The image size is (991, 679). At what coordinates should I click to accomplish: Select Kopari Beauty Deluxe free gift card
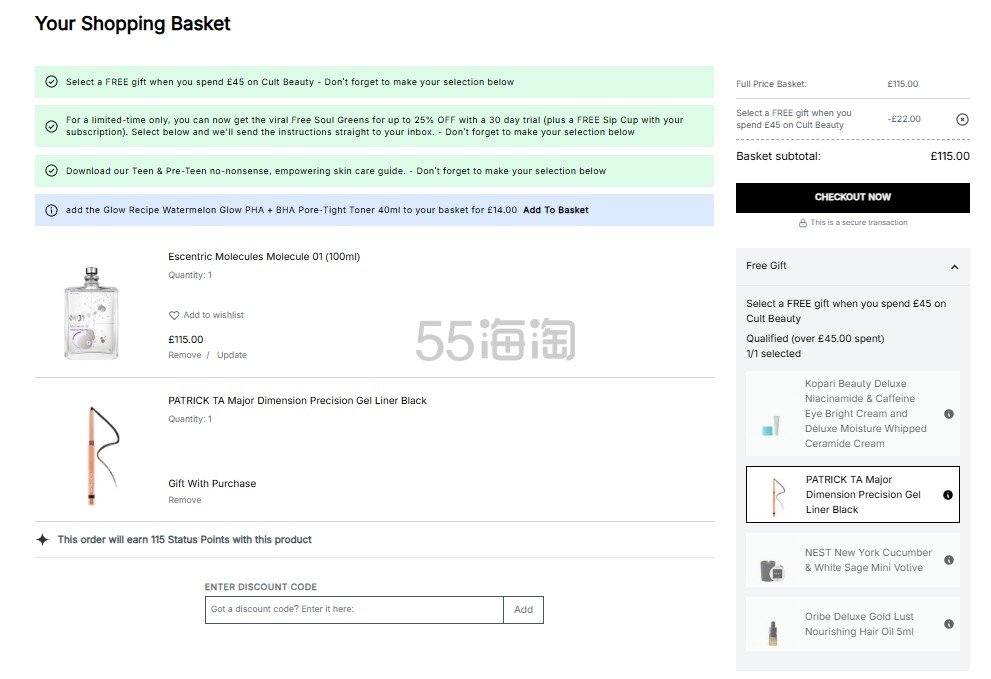click(x=853, y=413)
